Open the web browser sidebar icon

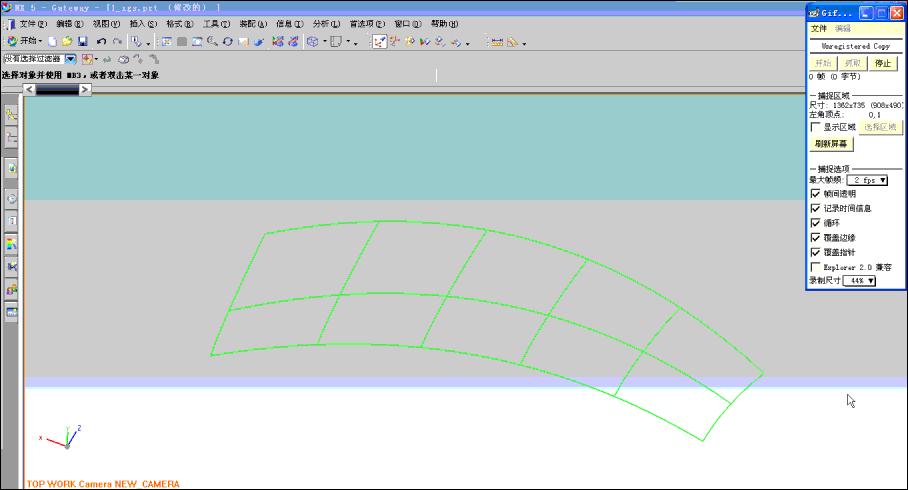(x=11, y=312)
